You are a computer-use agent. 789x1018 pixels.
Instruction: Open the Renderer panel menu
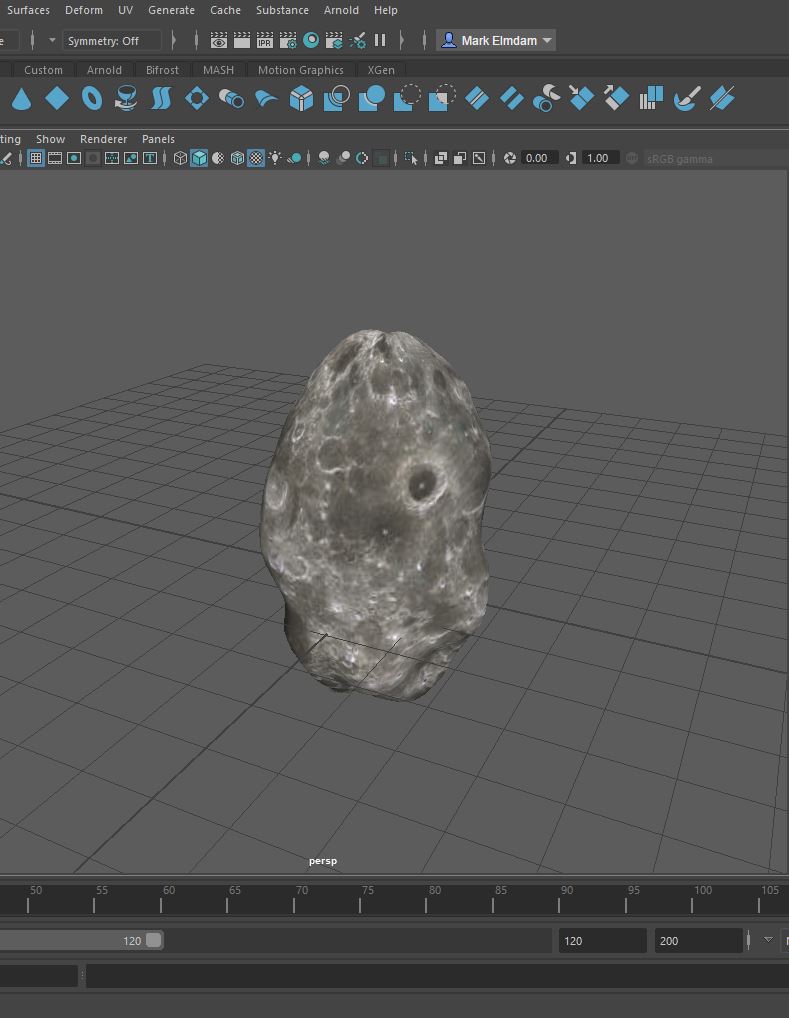point(103,139)
